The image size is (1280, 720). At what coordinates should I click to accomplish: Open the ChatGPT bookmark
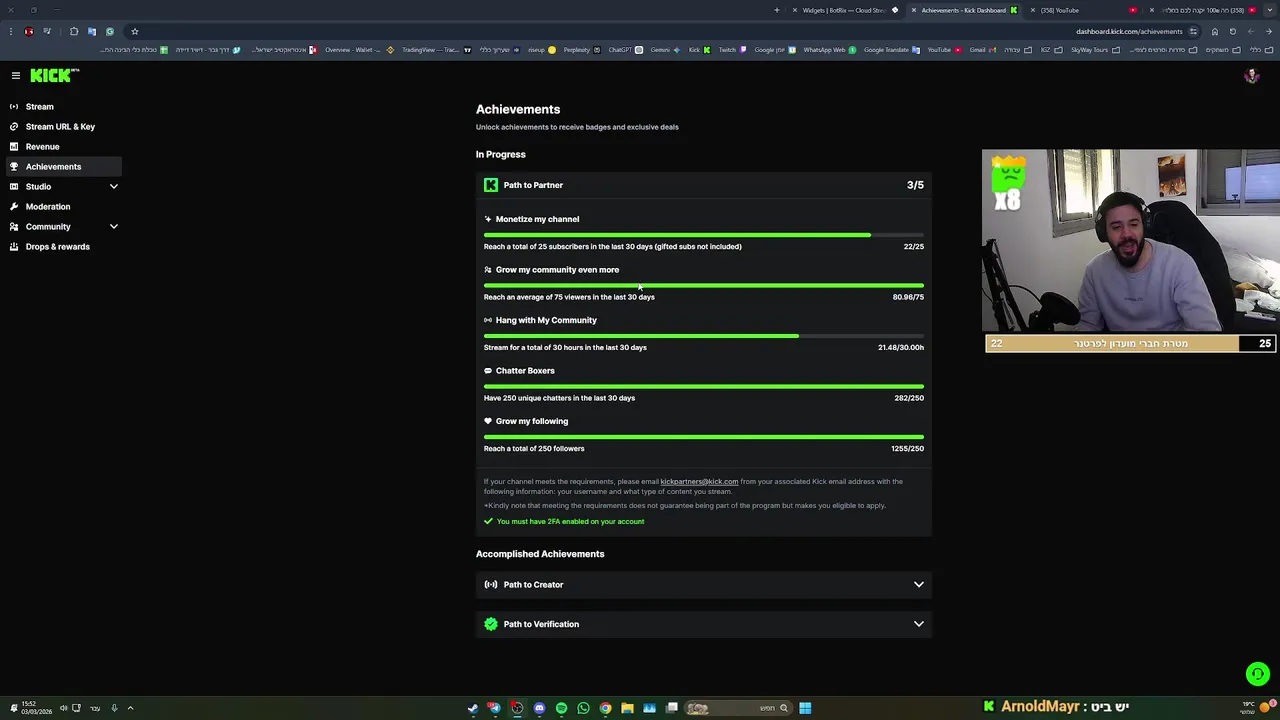pyautogui.click(x=624, y=50)
